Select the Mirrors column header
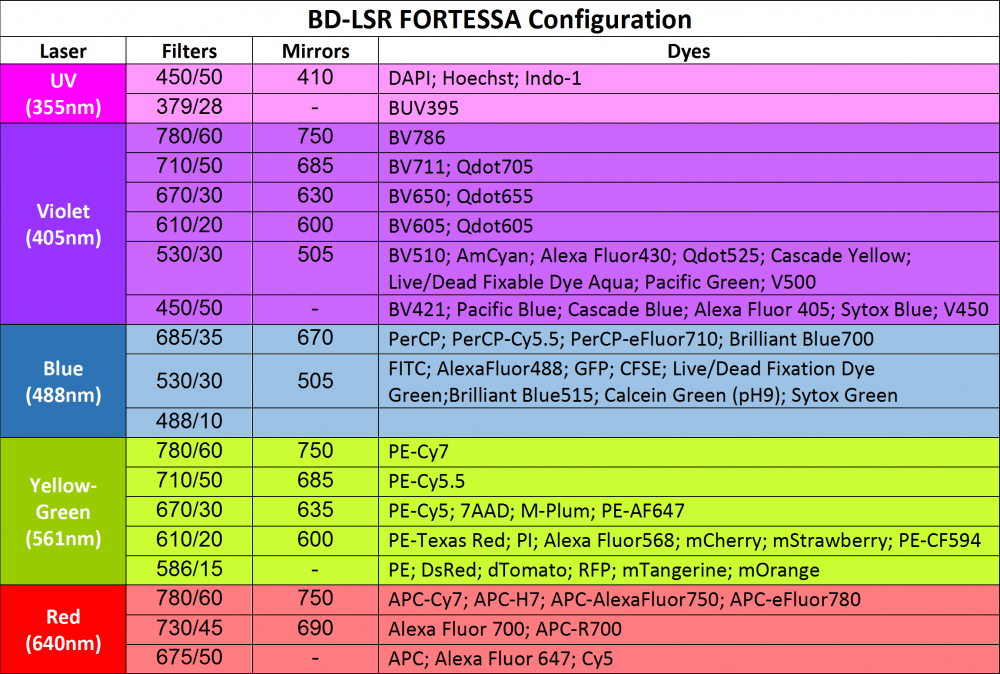 [316, 51]
